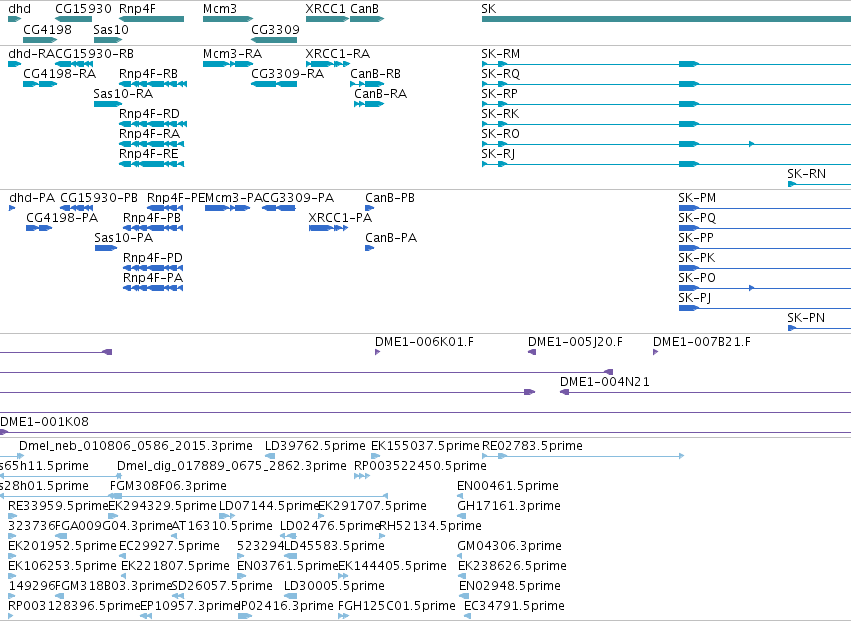Select EST EK238626.5prime
Viewport: 851px width, 621px height.
click(512, 566)
